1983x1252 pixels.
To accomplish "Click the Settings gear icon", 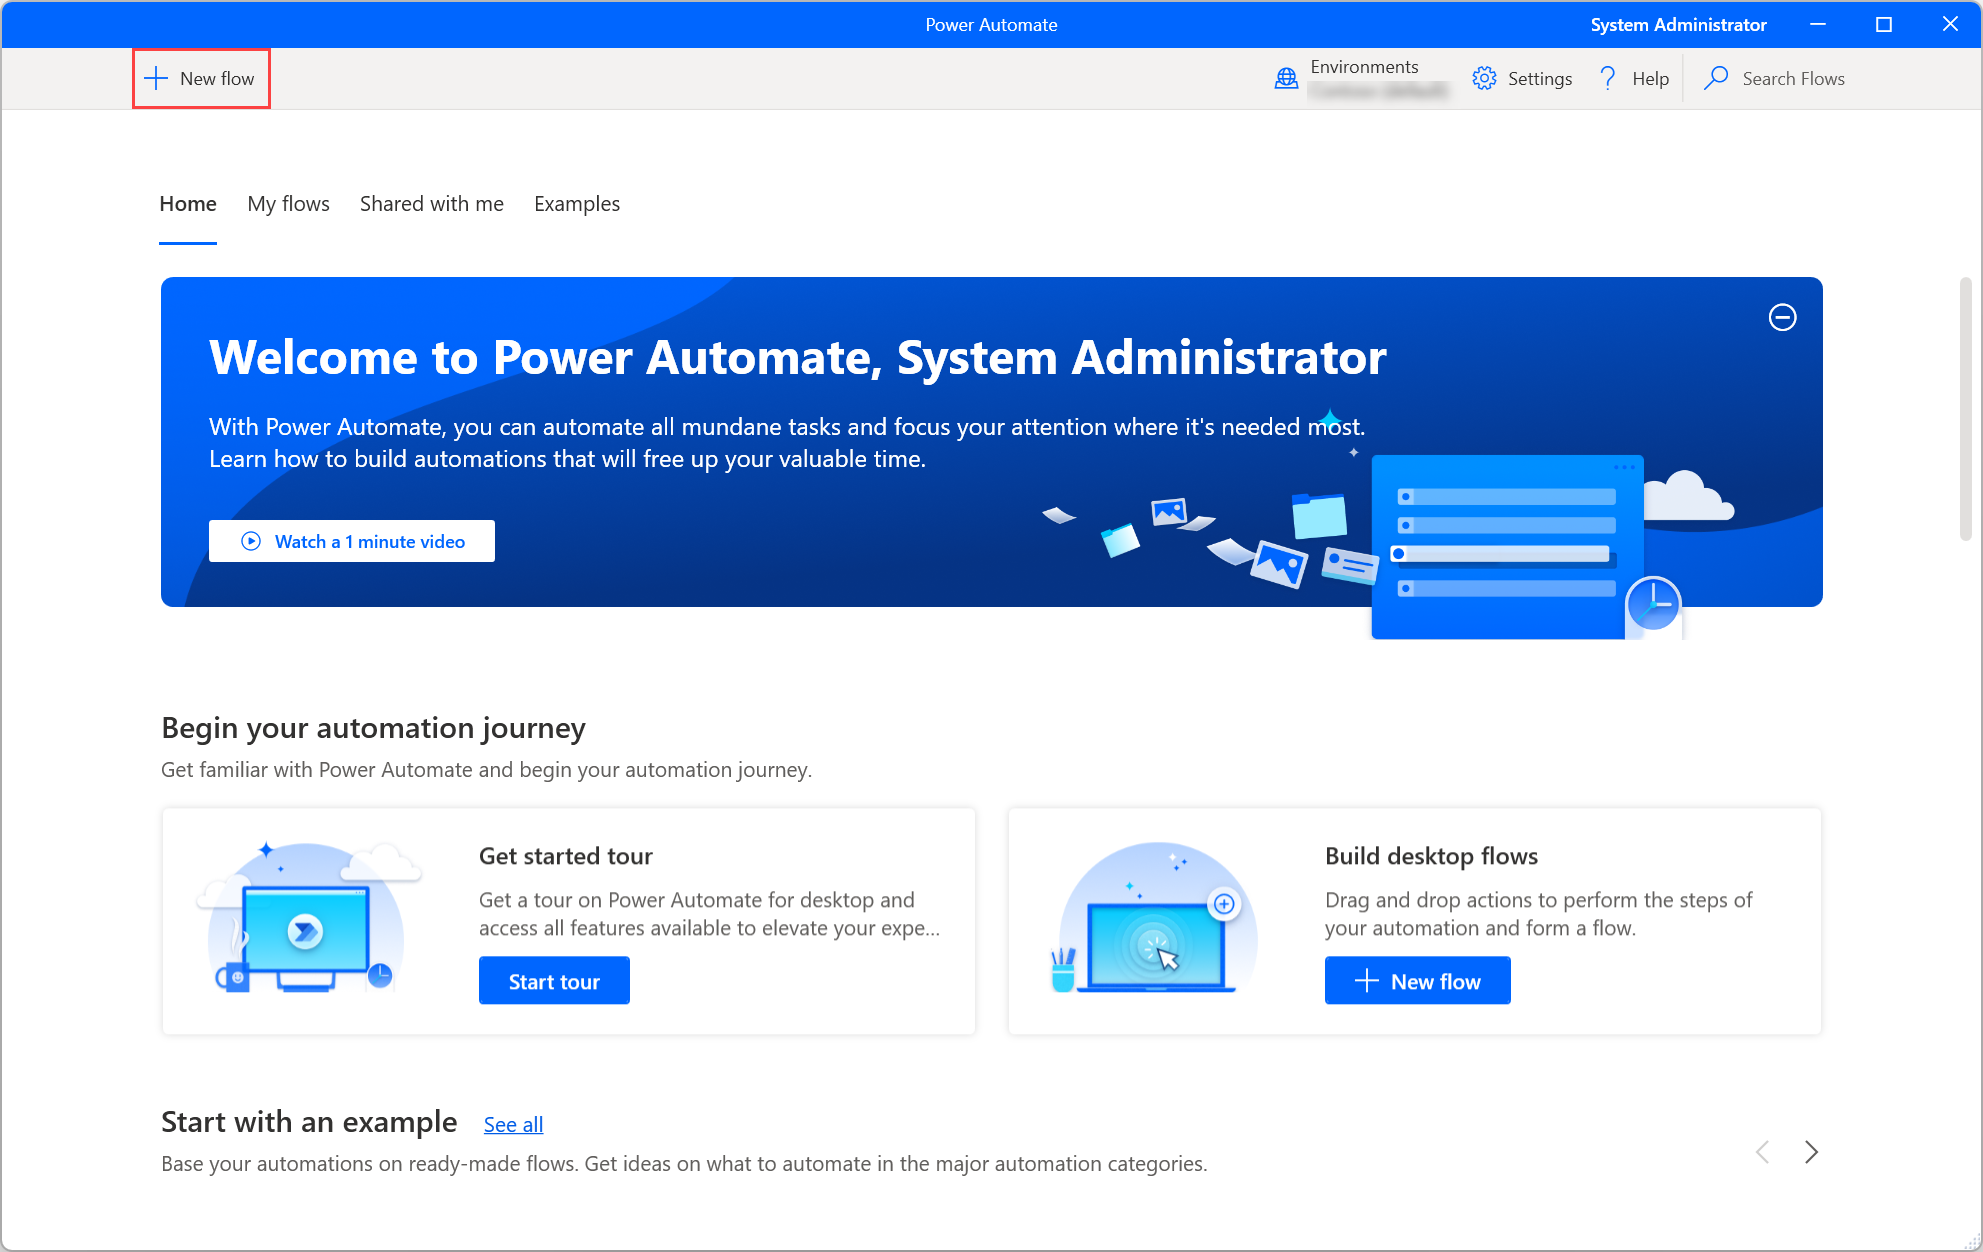I will (1484, 78).
